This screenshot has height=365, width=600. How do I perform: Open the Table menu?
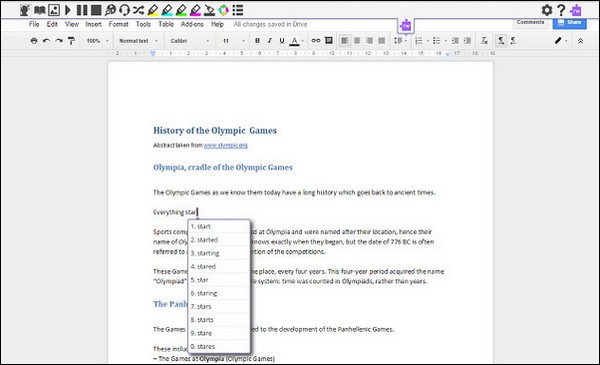tap(166, 24)
